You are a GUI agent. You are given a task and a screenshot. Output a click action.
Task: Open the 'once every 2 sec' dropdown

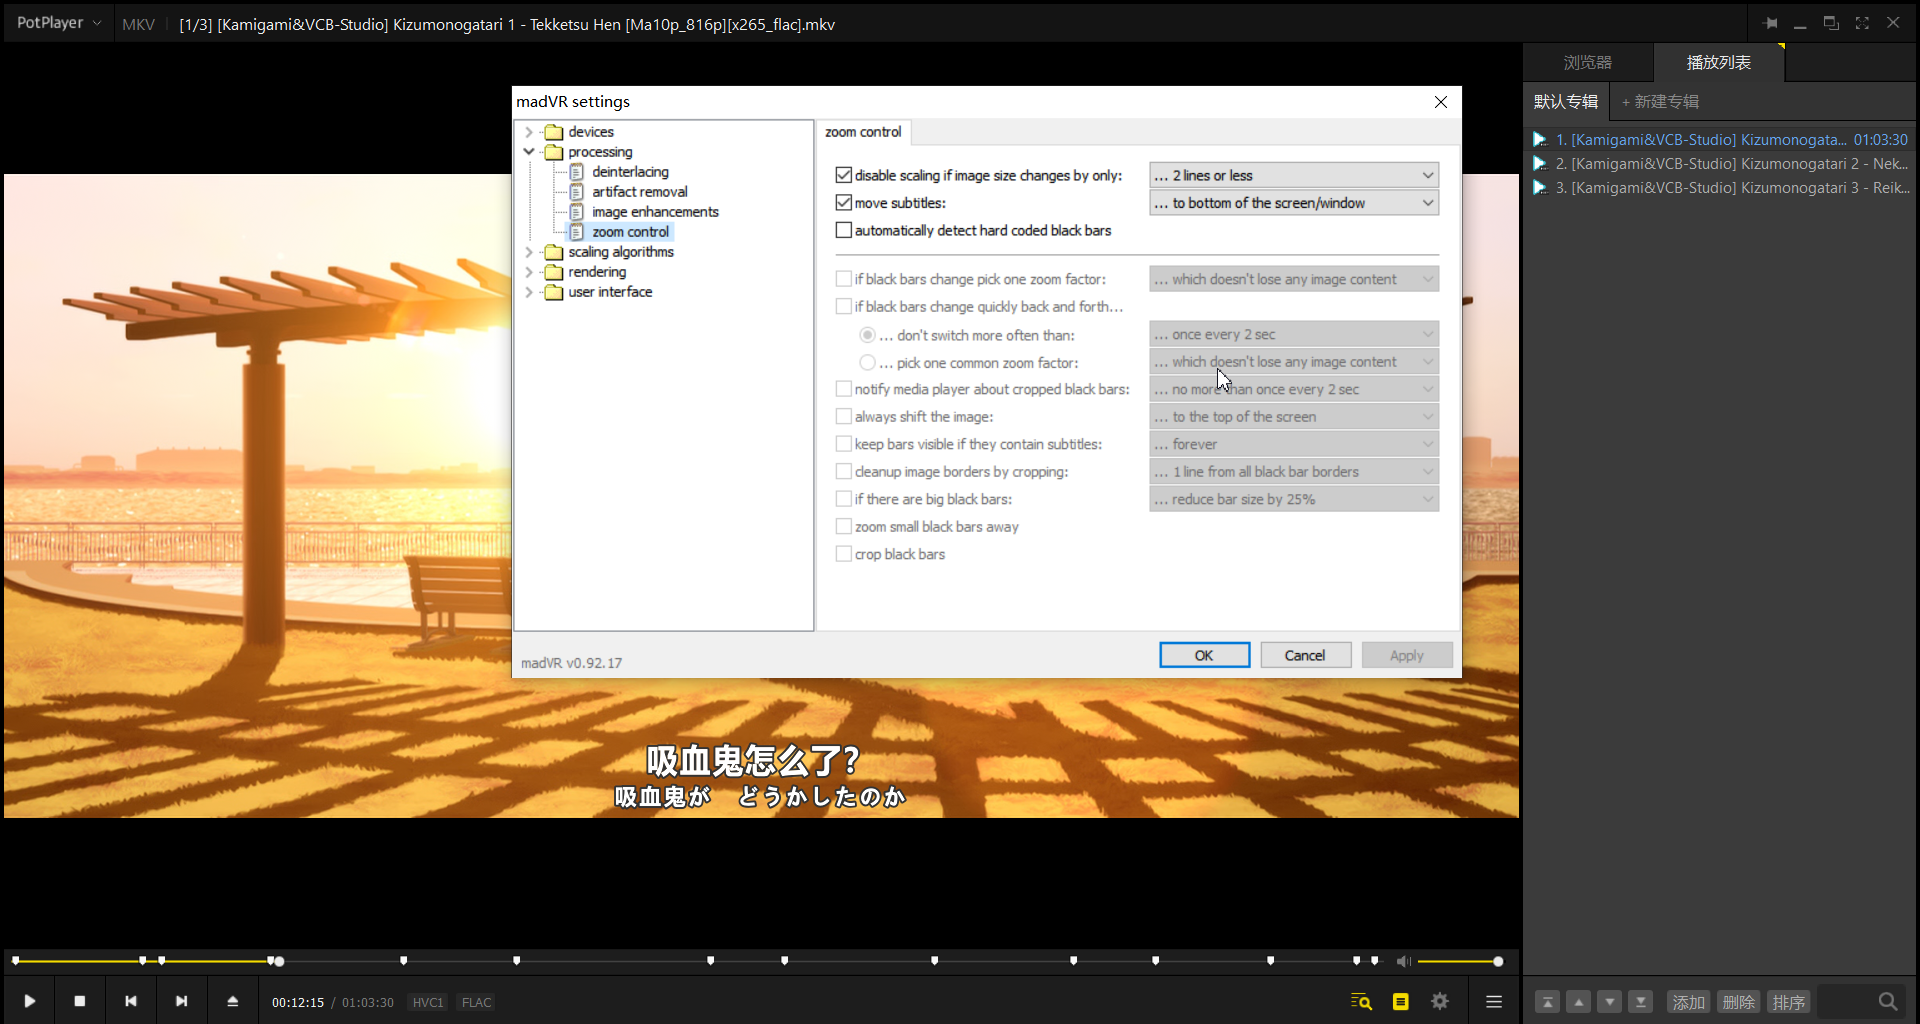coord(1294,334)
